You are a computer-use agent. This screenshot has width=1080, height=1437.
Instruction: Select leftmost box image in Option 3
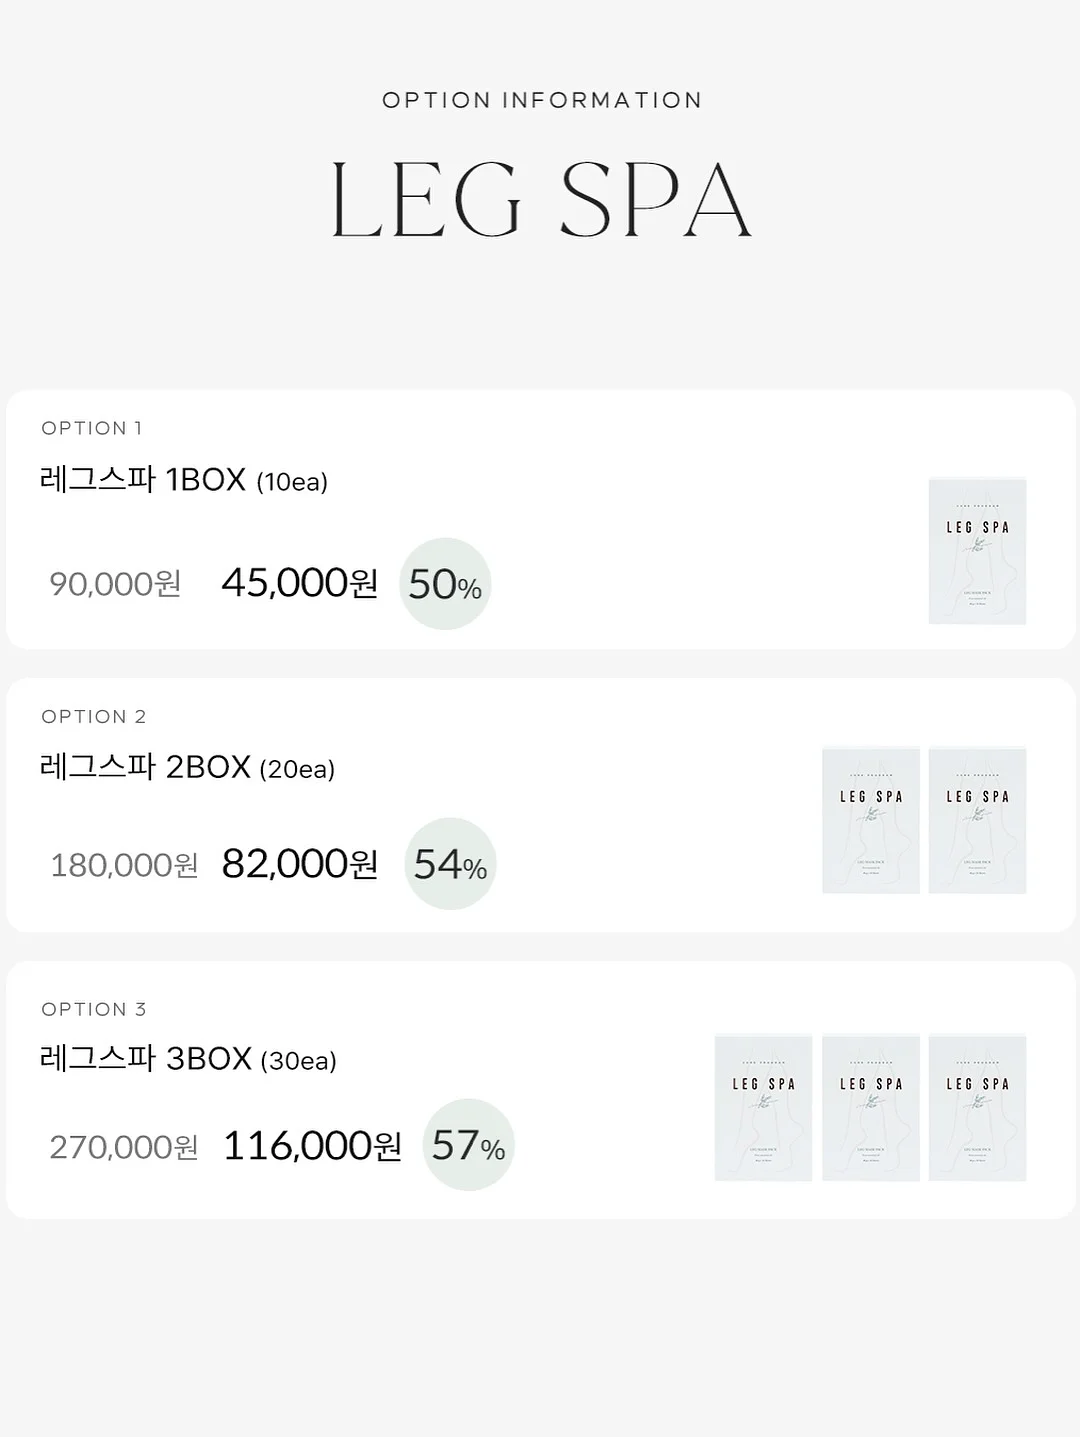point(763,1108)
